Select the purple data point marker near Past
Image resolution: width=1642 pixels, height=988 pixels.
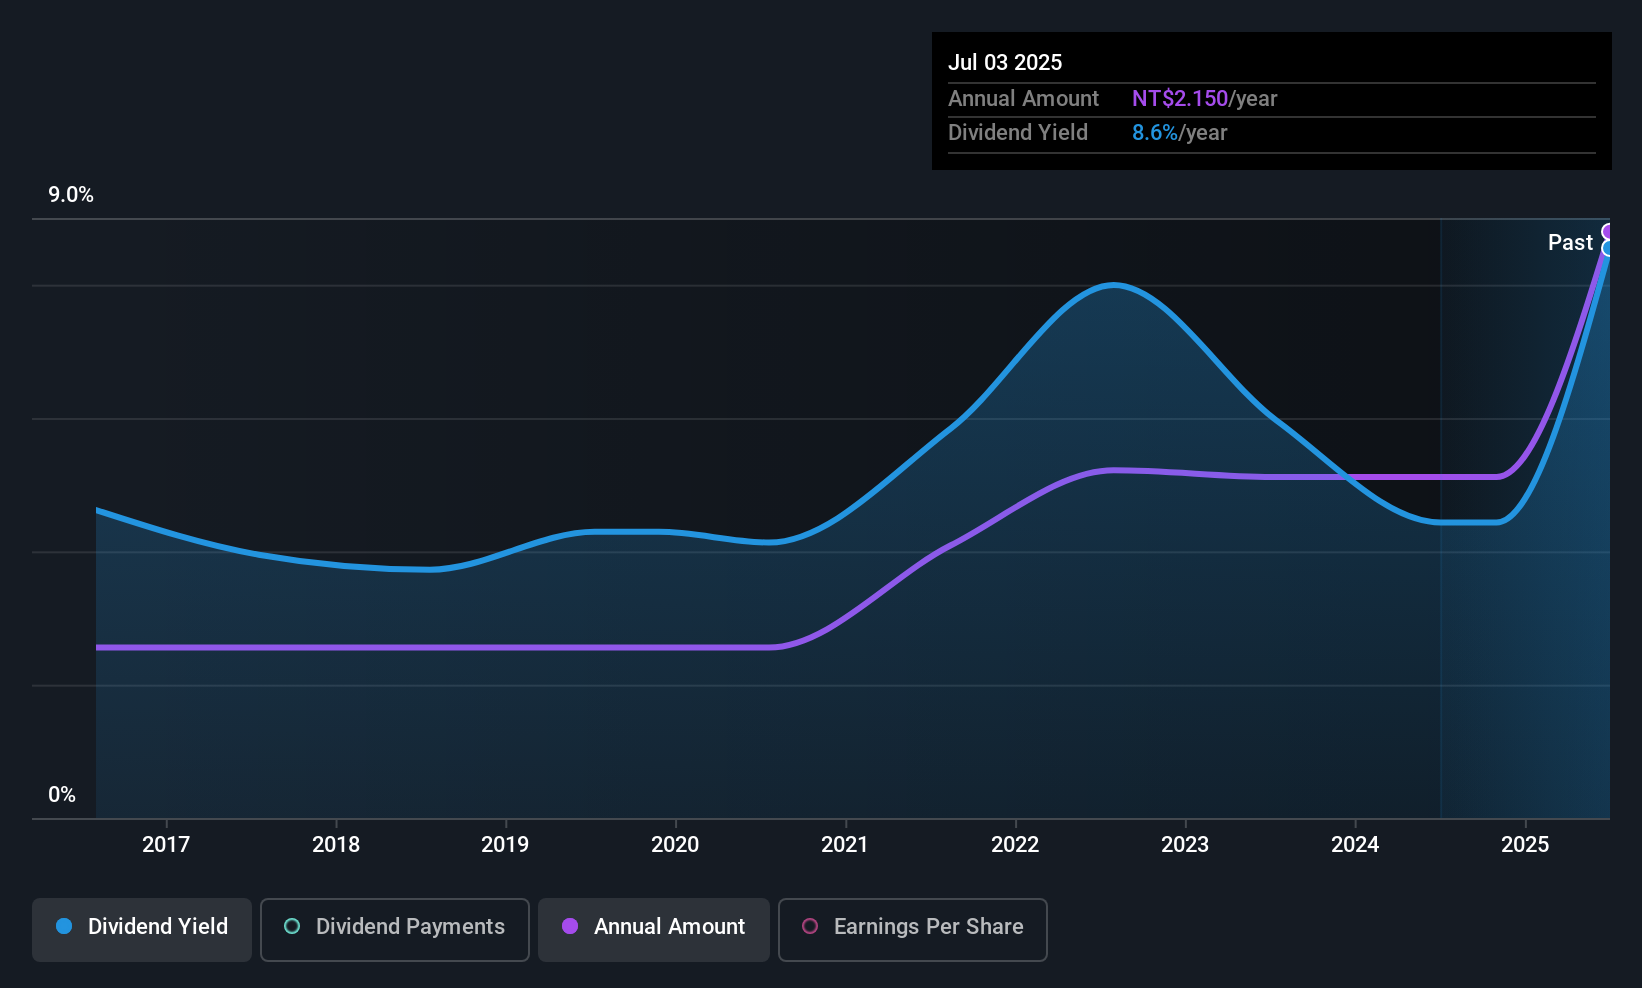1609,229
